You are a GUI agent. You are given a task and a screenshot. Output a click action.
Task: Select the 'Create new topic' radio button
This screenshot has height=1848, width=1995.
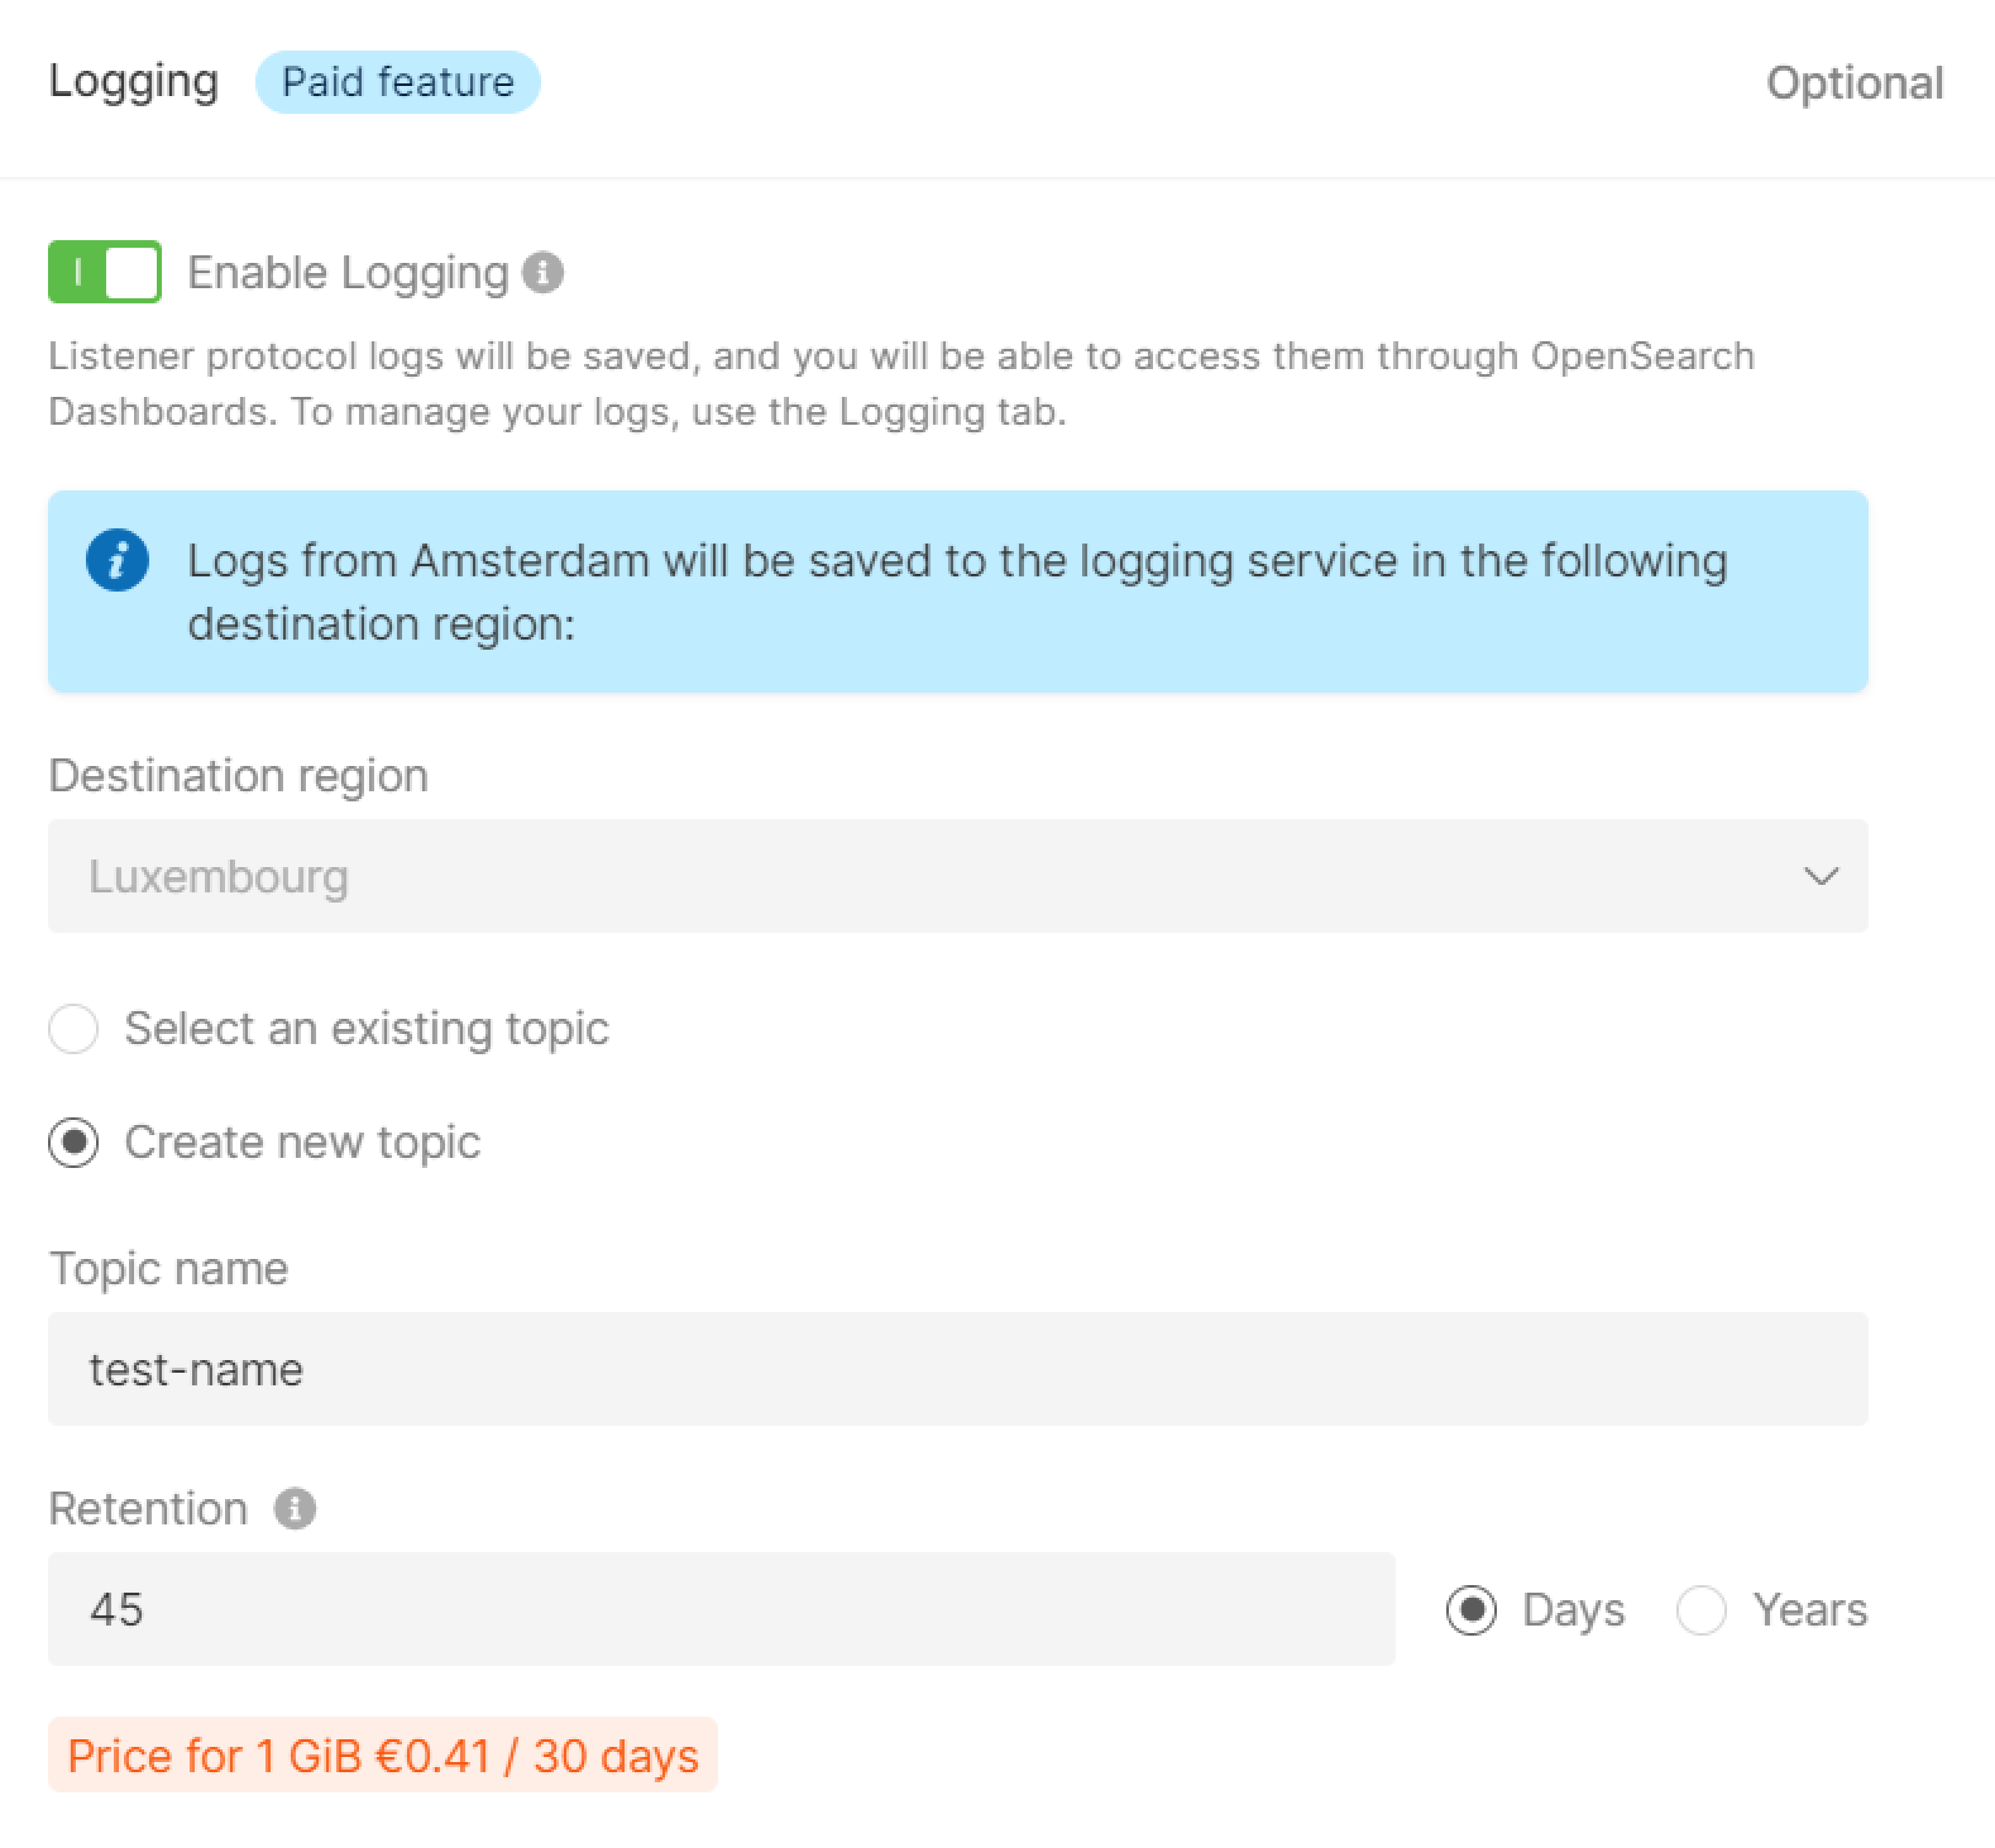[73, 1142]
